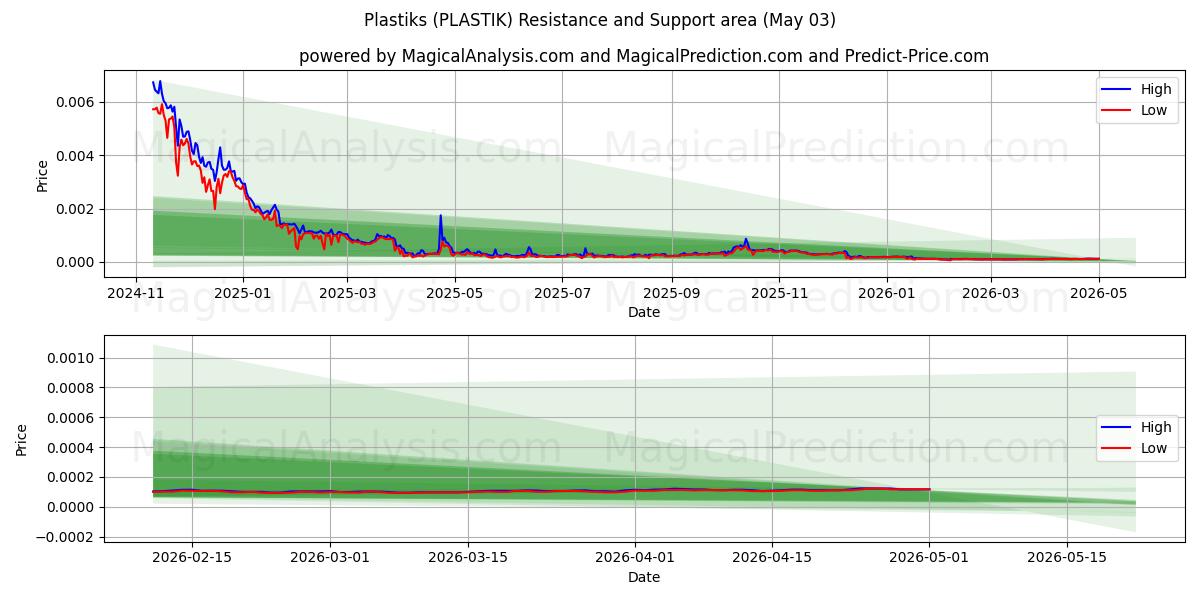Click the '2025-03' x-axis tick label

pos(347,293)
